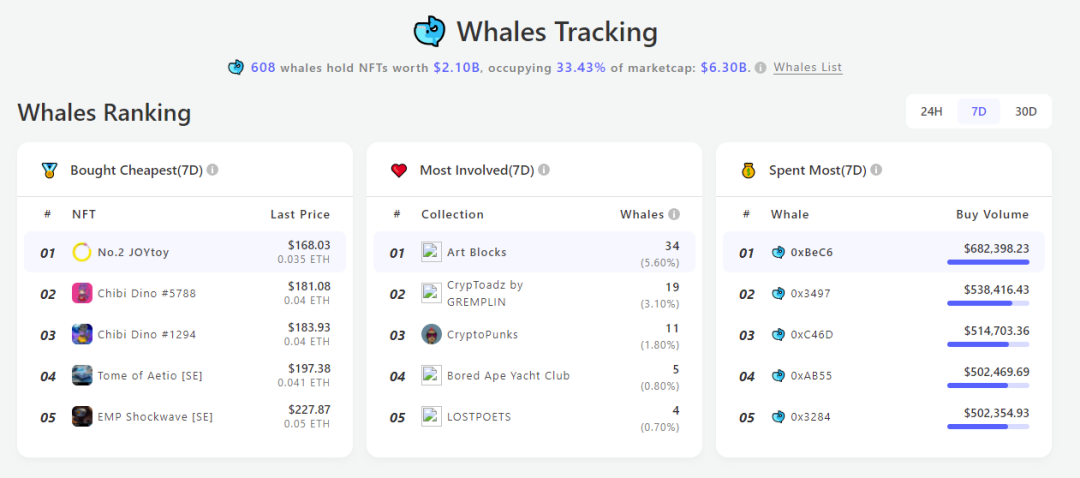Open Chibi Dino #5788 NFT name
The height and width of the screenshot is (478, 1080).
(147, 293)
